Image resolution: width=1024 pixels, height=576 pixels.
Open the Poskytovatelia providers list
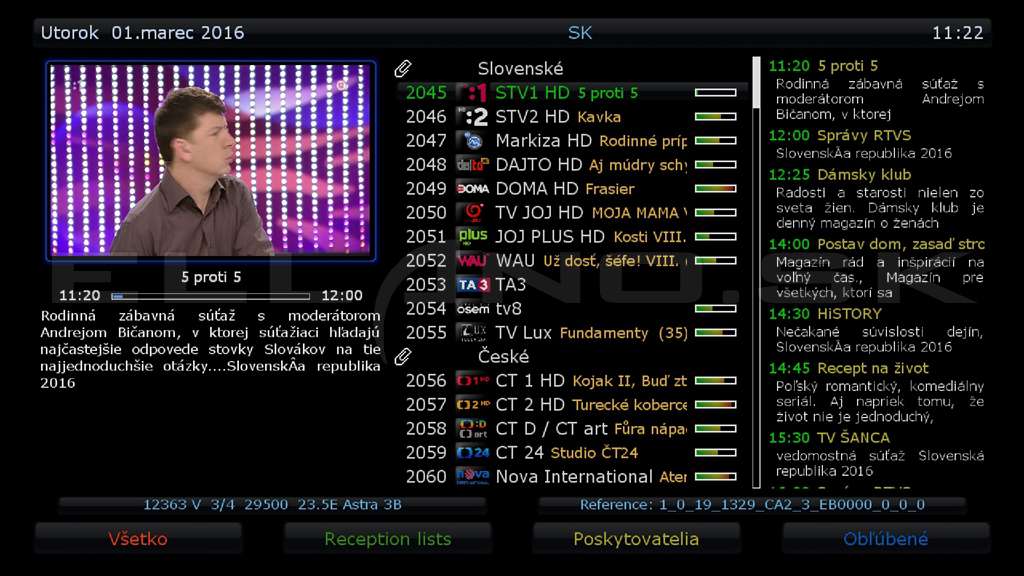click(x=636, y=539)
